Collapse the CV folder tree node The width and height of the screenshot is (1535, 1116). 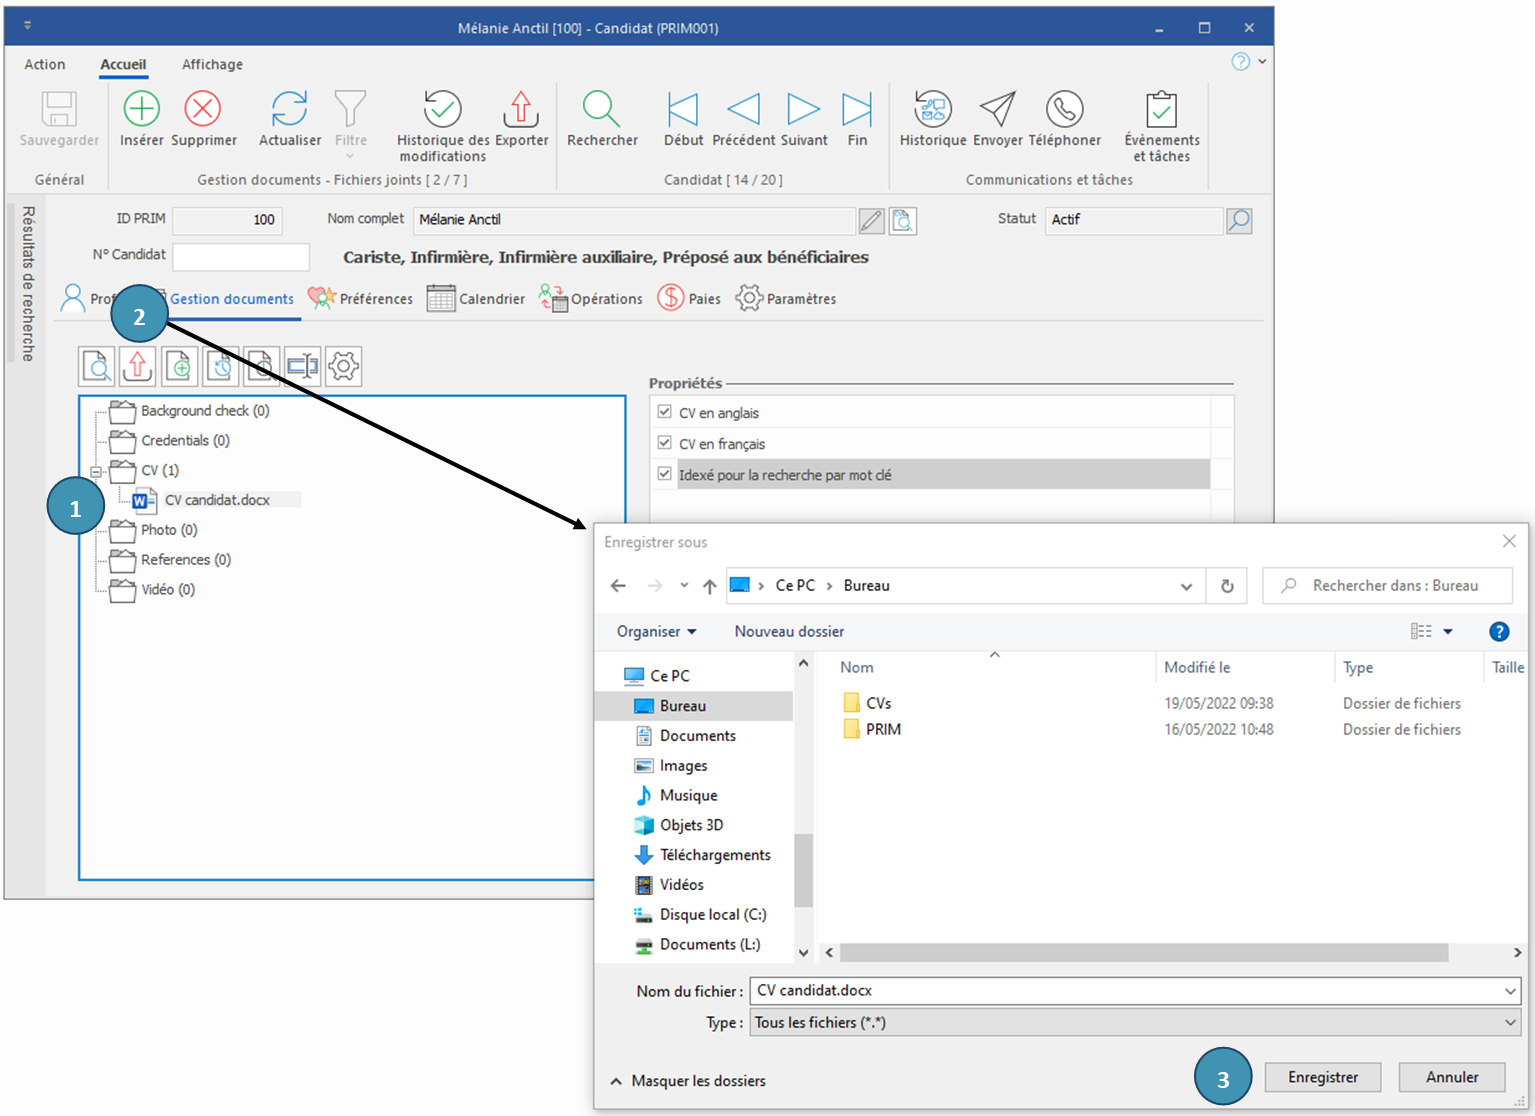[x=96, y=471]
